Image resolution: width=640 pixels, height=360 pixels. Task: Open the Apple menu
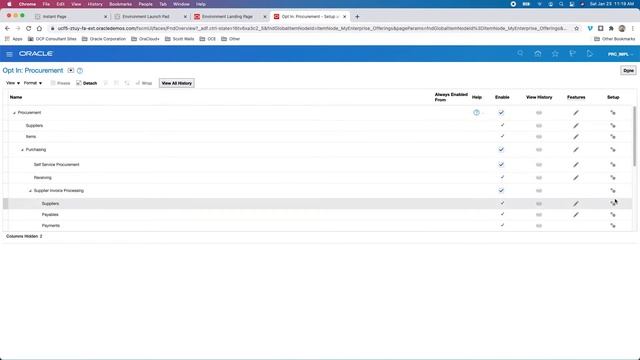pos(9,4)
